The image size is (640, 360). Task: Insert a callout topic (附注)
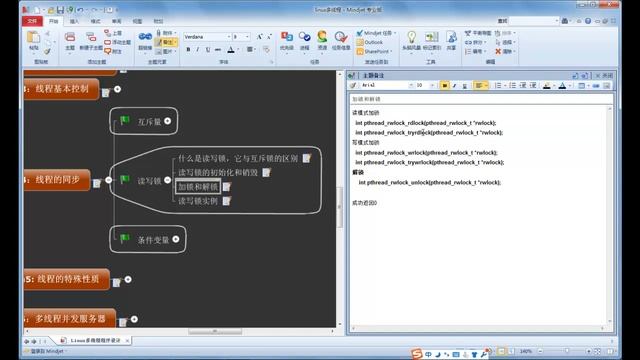click(113, 51)
